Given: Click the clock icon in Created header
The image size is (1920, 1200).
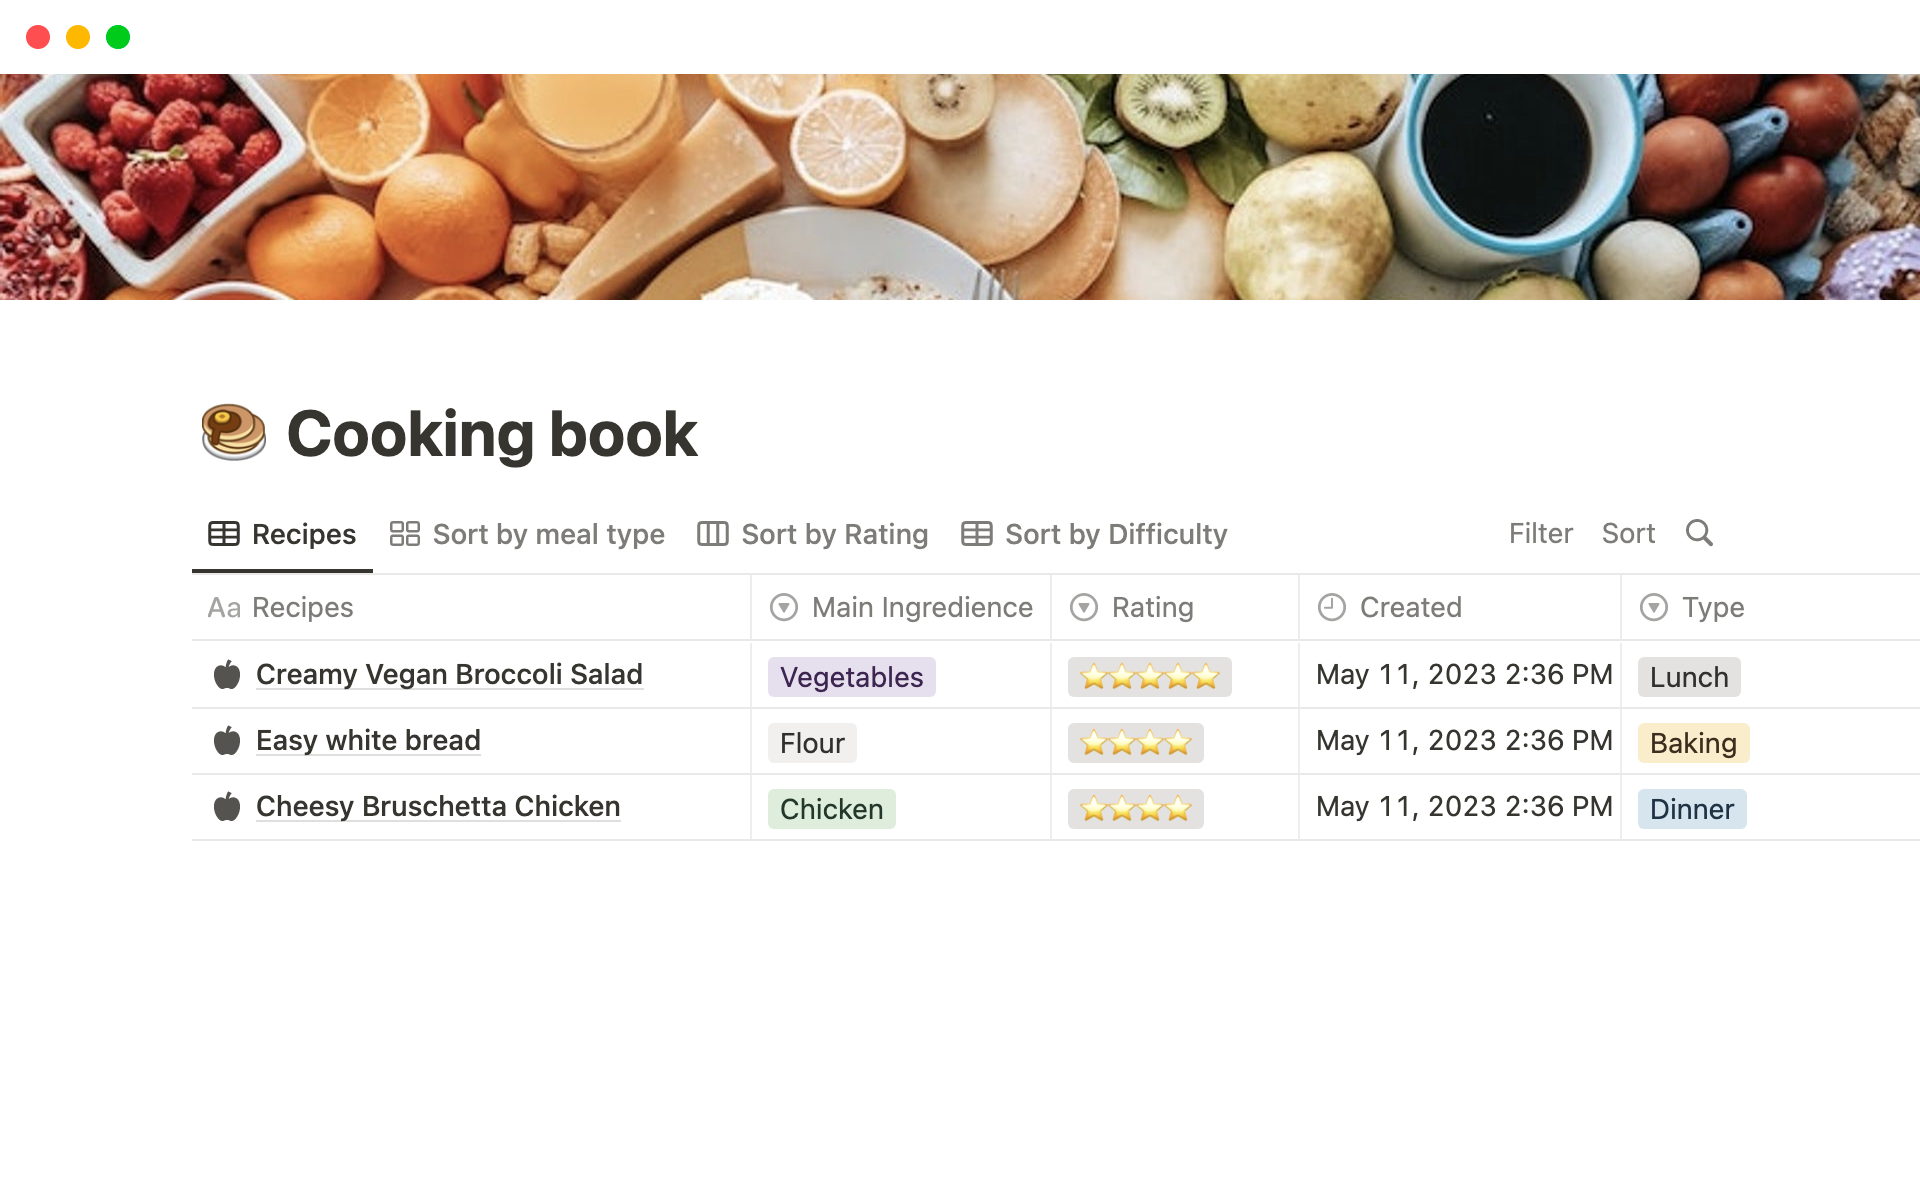Looking at the screenshot, I should click(x=1331, y=607).
